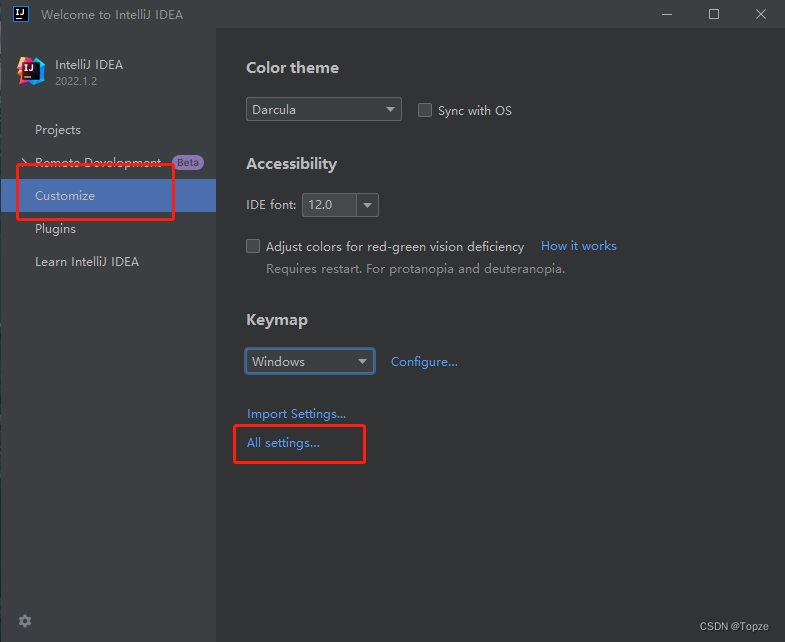Toggle red-green vision deficiency color adjustment
Viewport: 785px width, 642px height.
coord(253,246)
